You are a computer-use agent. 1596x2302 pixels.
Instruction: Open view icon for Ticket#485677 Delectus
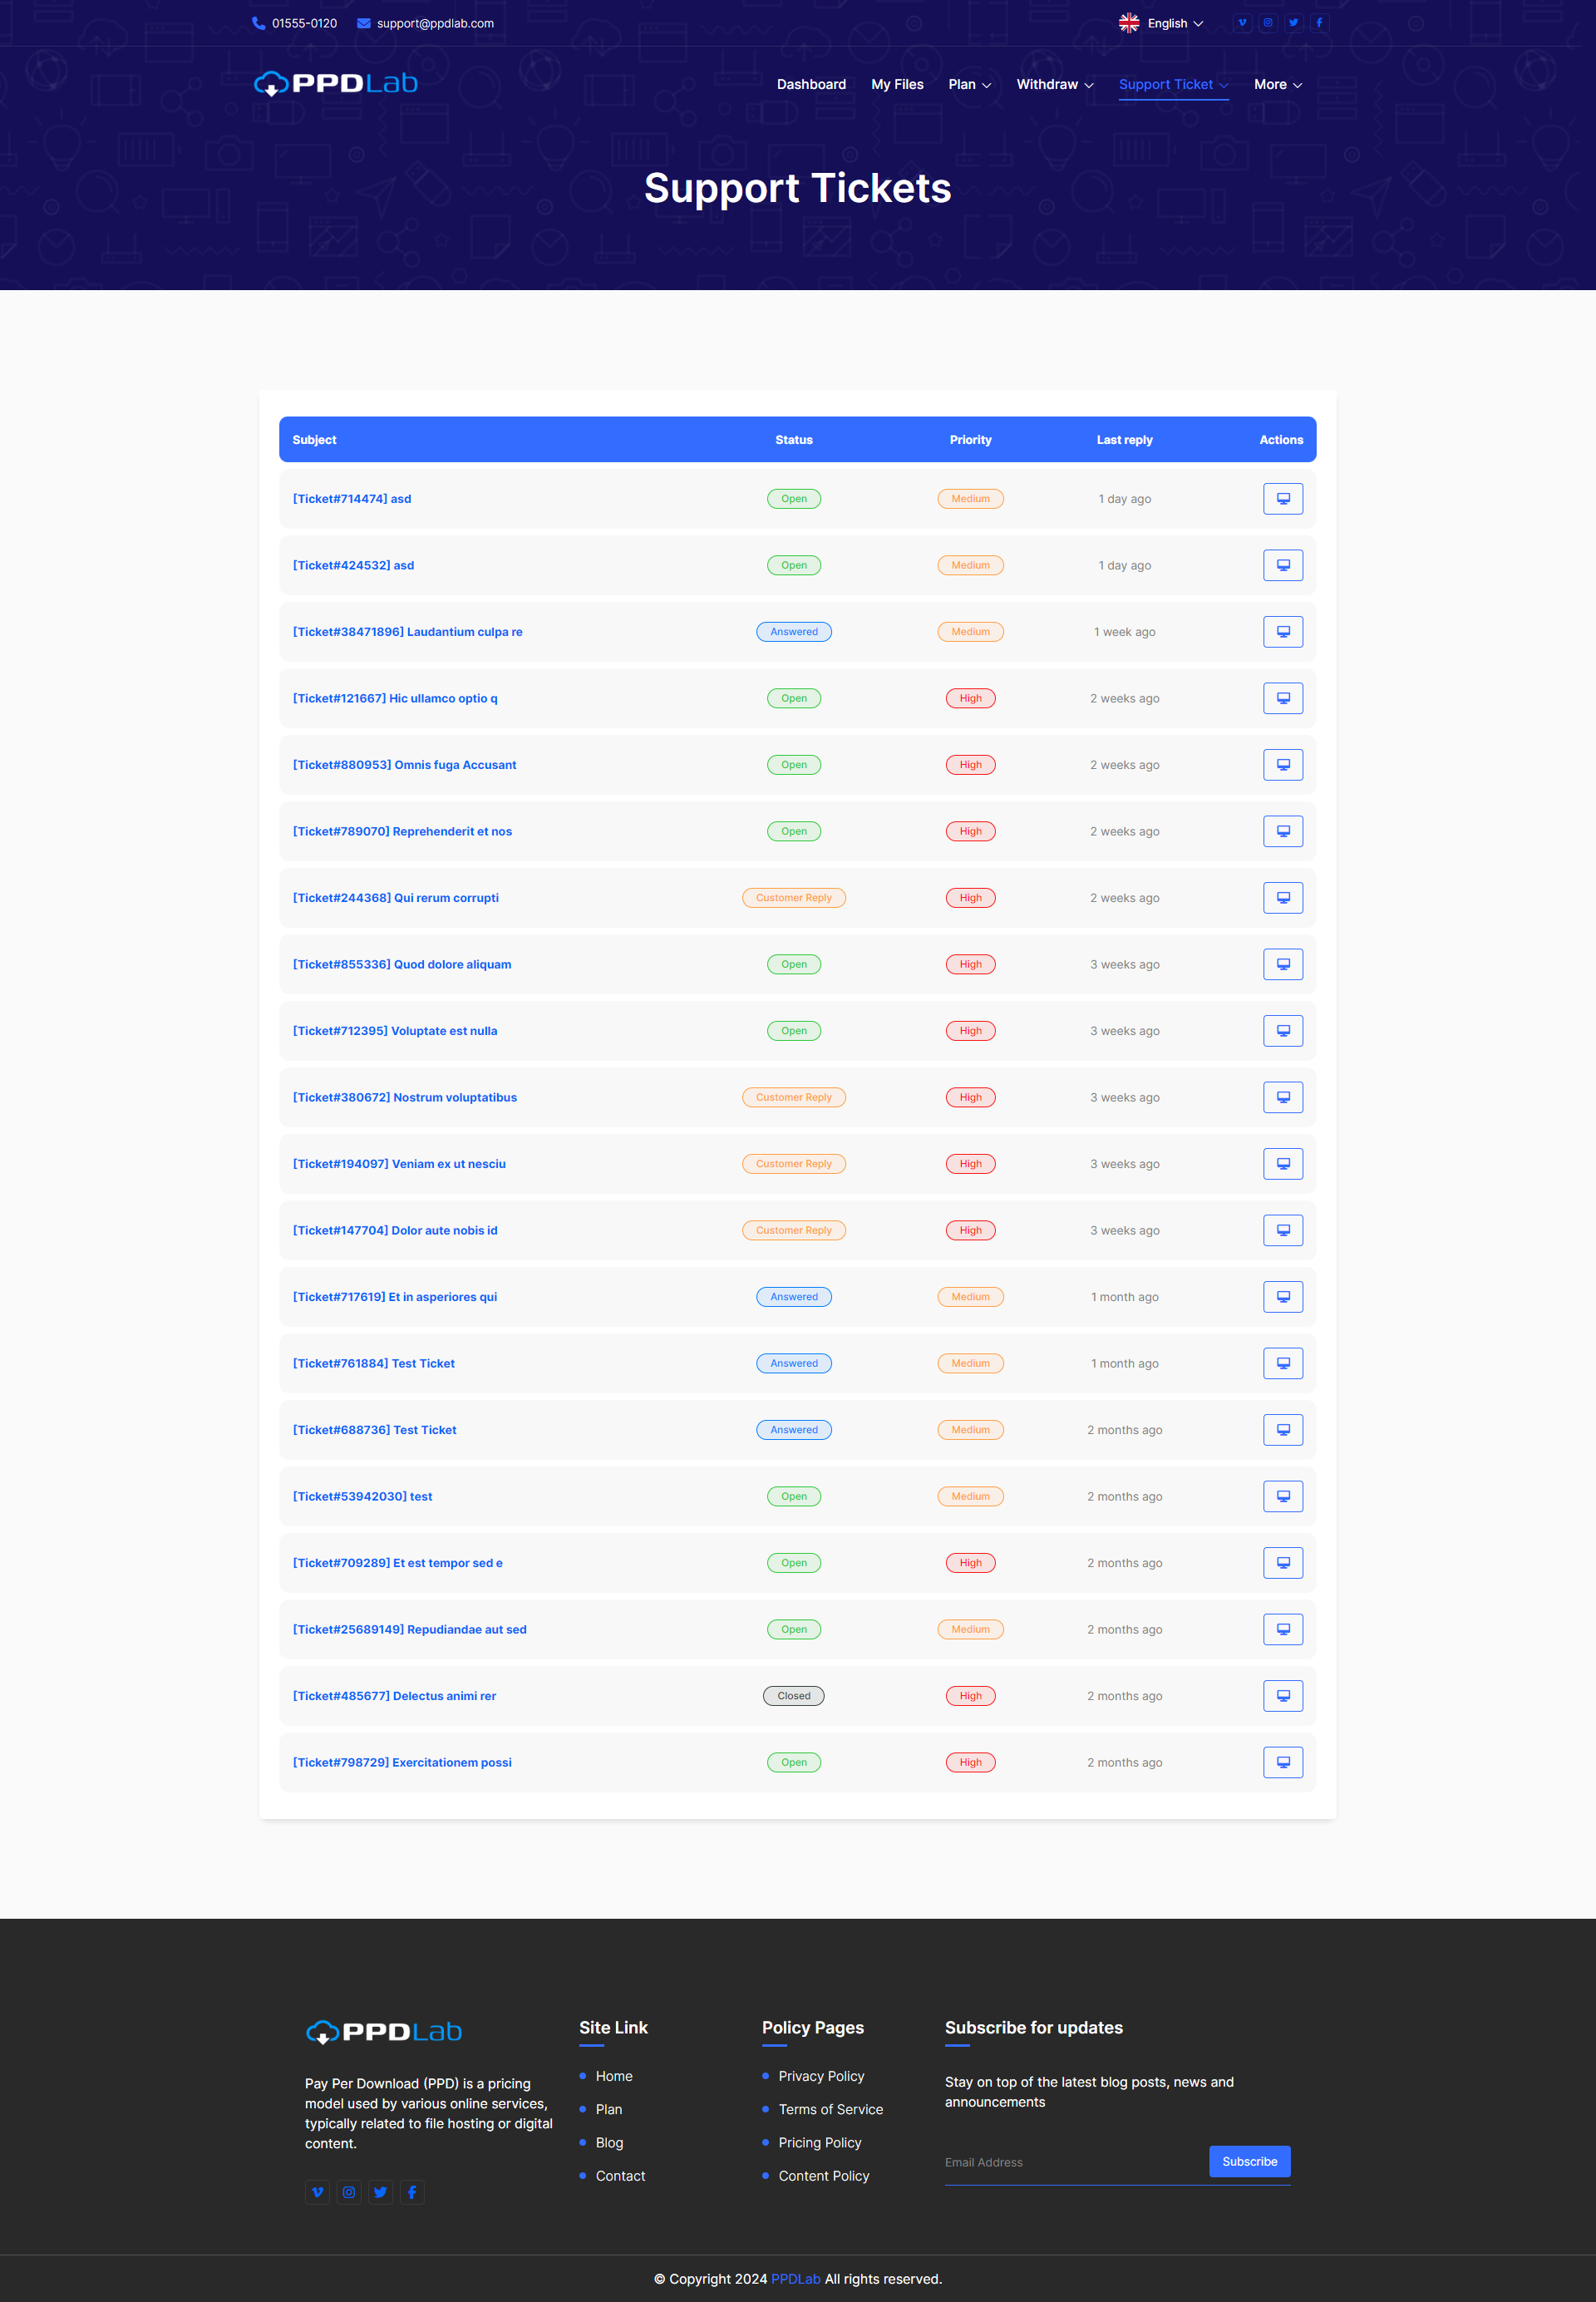pyautogui.click(x=1282, y=1696)
